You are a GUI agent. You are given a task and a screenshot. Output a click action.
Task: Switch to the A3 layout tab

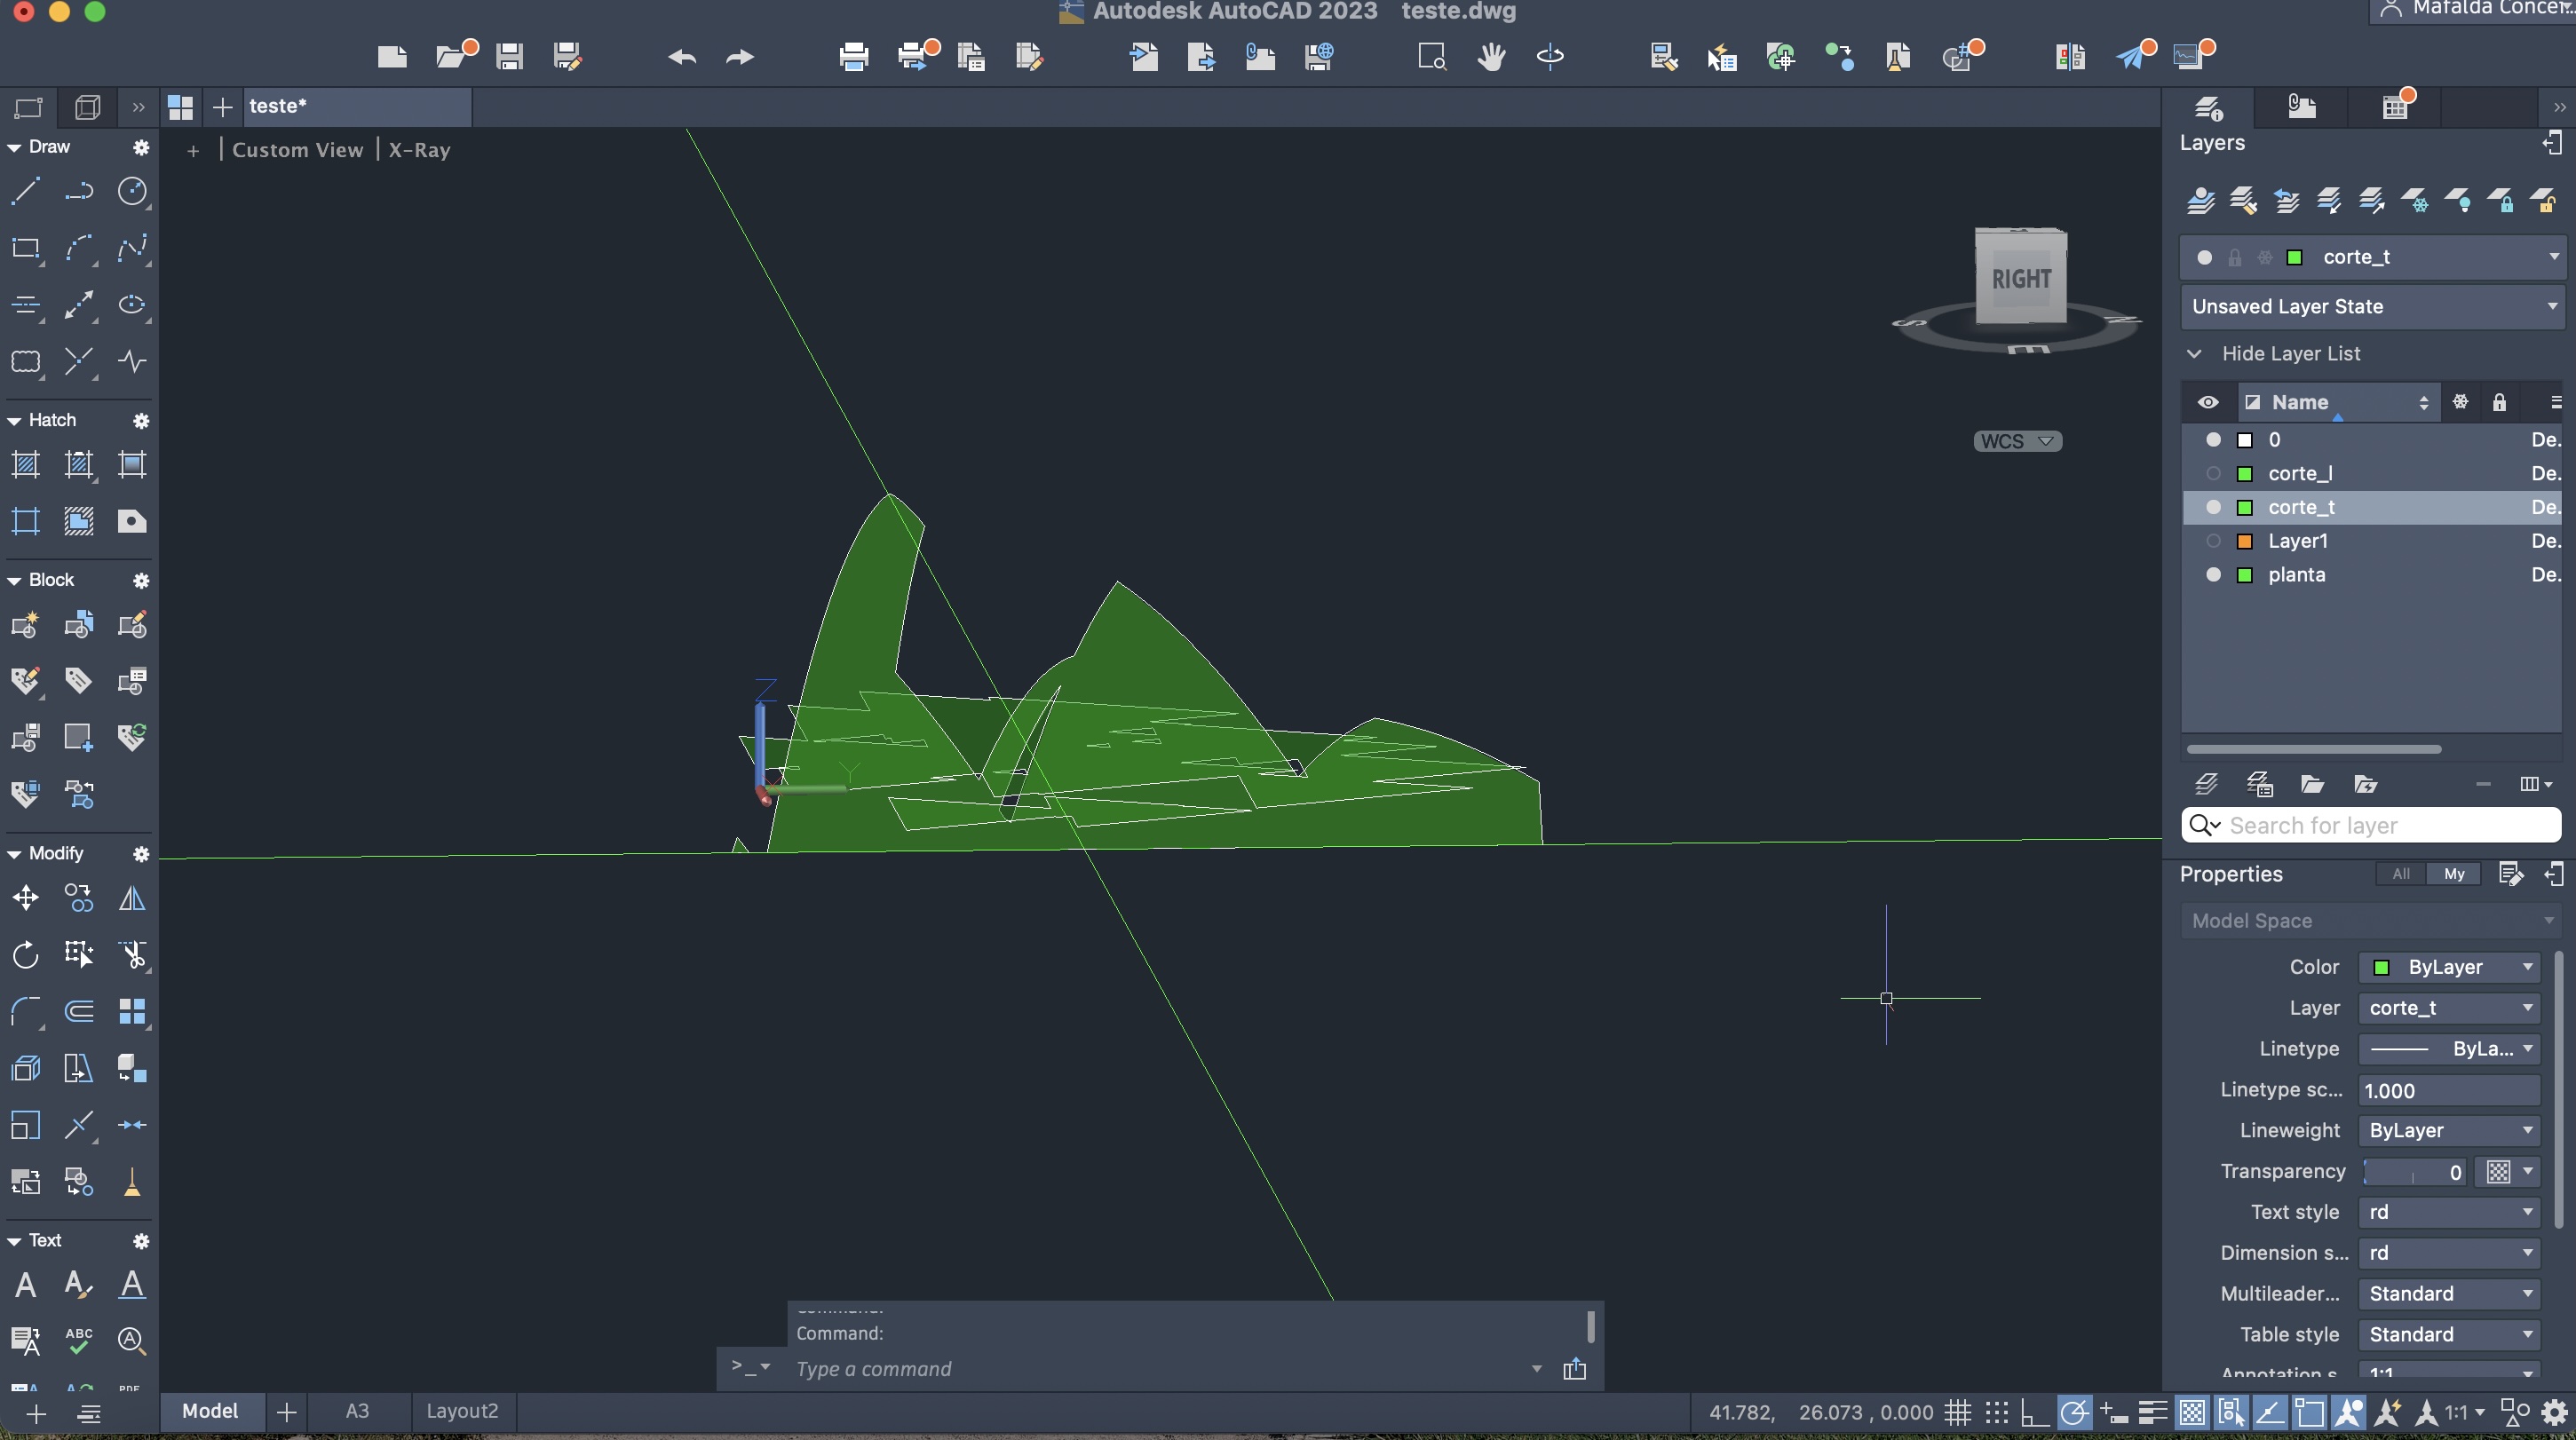tap(357, 1411)
